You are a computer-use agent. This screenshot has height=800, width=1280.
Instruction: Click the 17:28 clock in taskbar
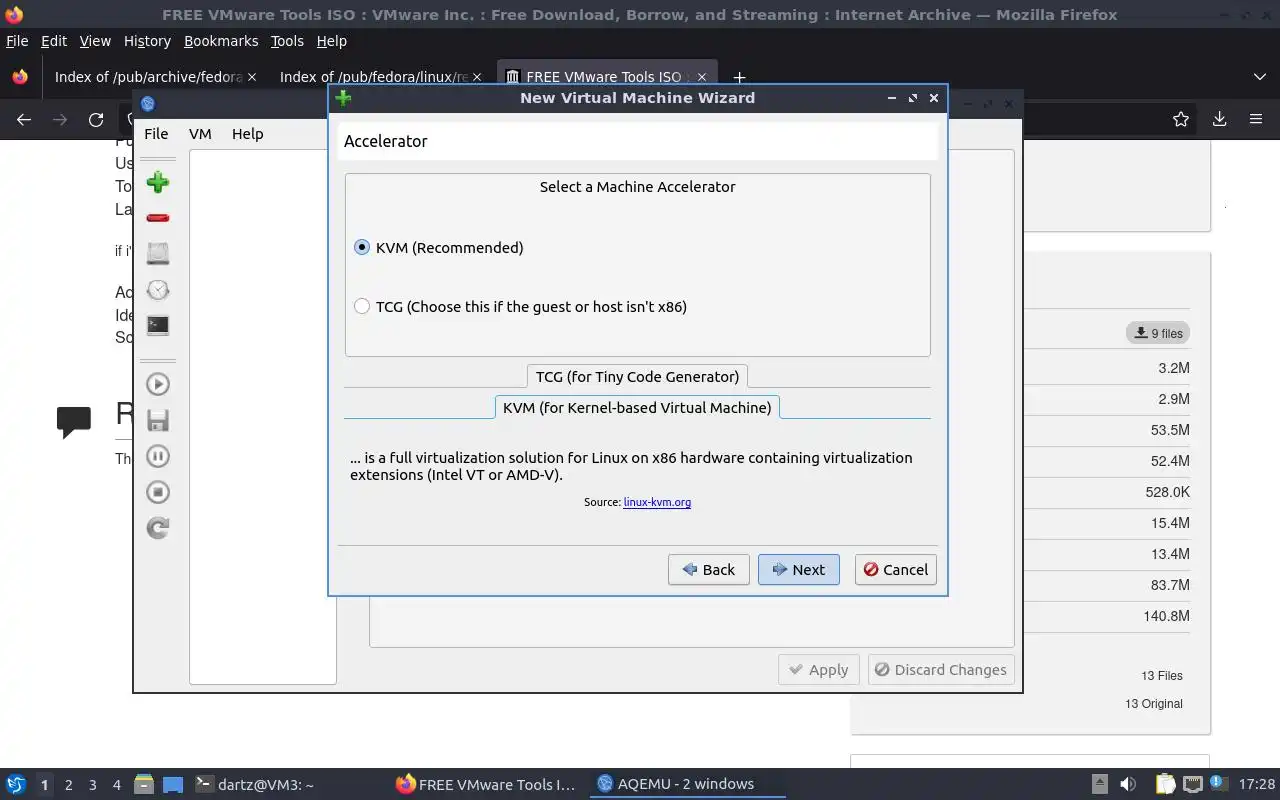point(1257,784)
